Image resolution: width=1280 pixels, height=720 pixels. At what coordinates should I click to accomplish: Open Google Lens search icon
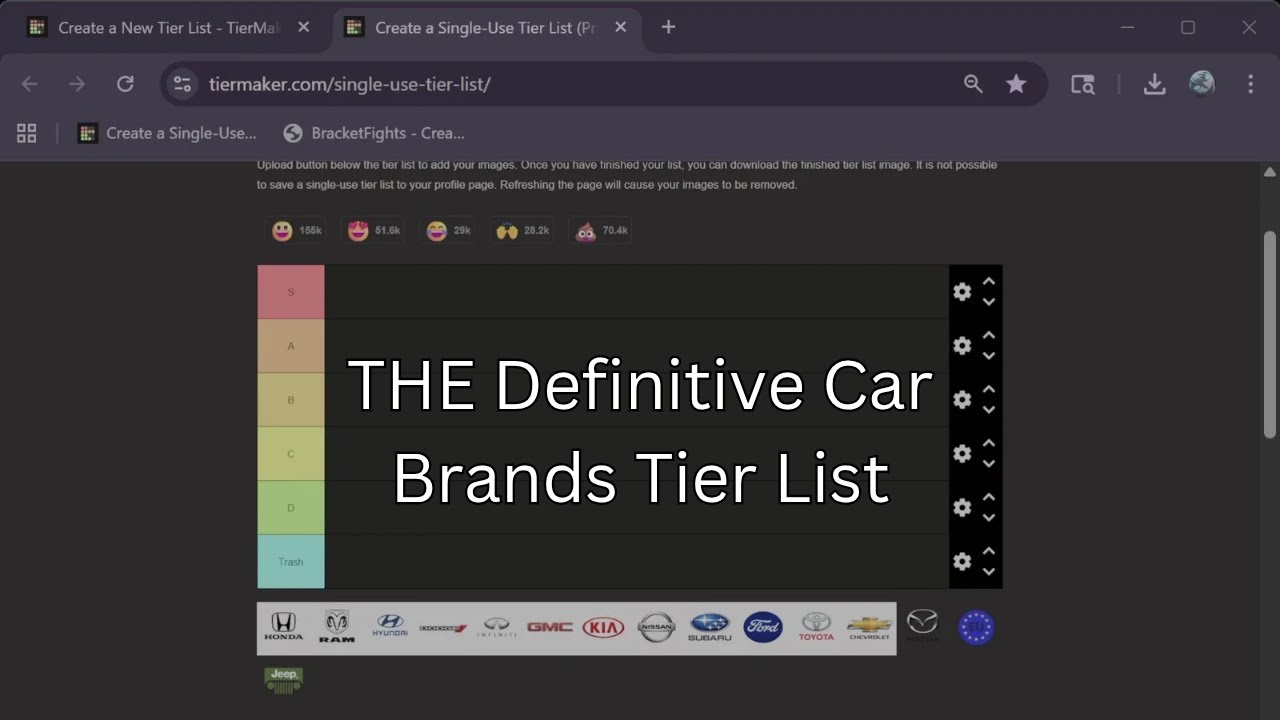[x=1083, y=84]
